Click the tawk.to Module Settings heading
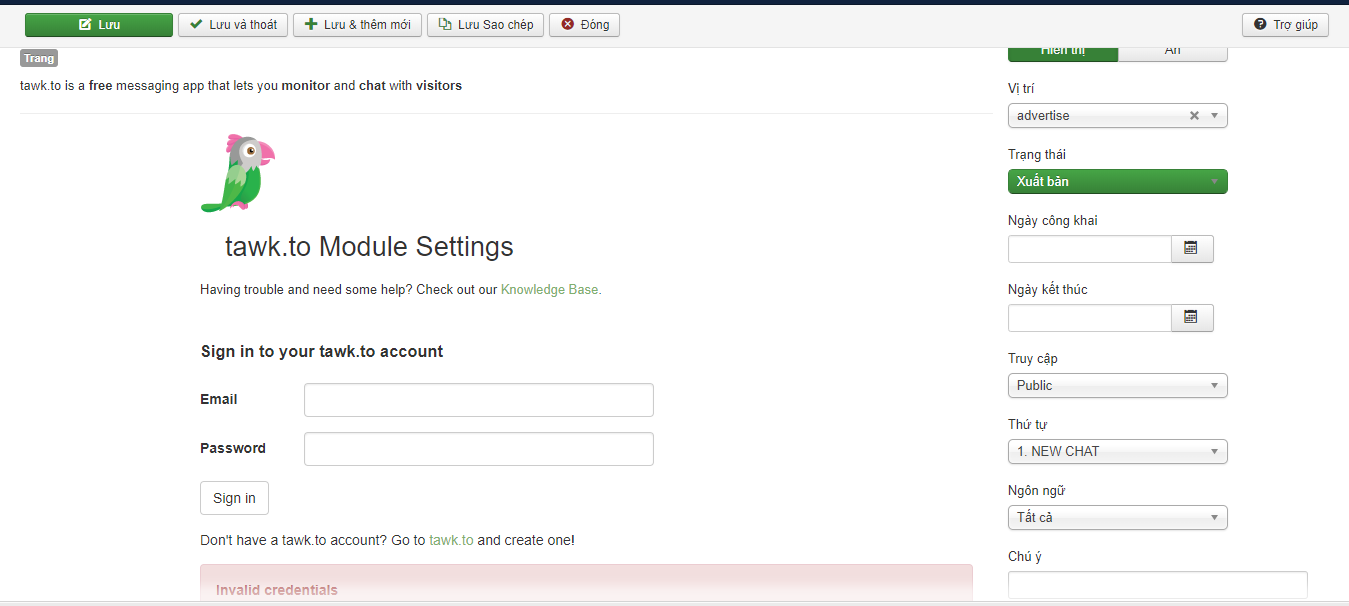1349x606 pixels. point(369,246)
